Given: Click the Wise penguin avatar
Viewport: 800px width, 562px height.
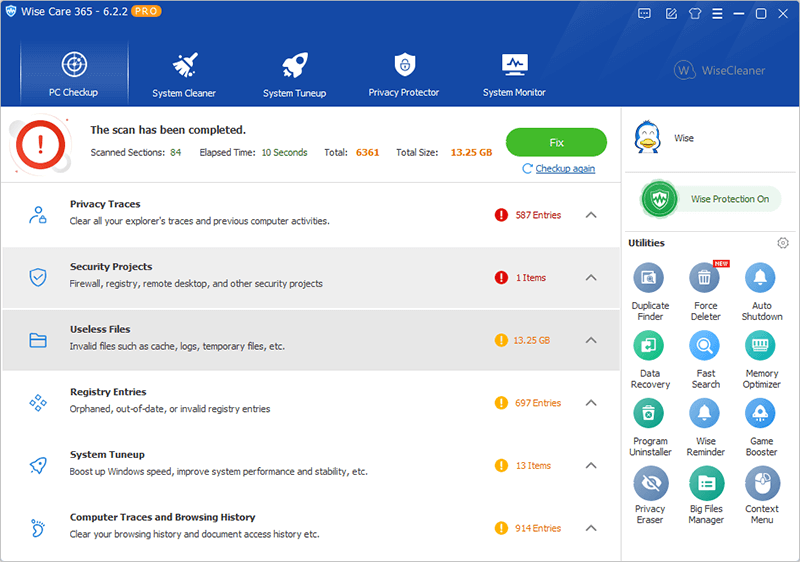Looking at the screenshot, I should coord(647,137).
